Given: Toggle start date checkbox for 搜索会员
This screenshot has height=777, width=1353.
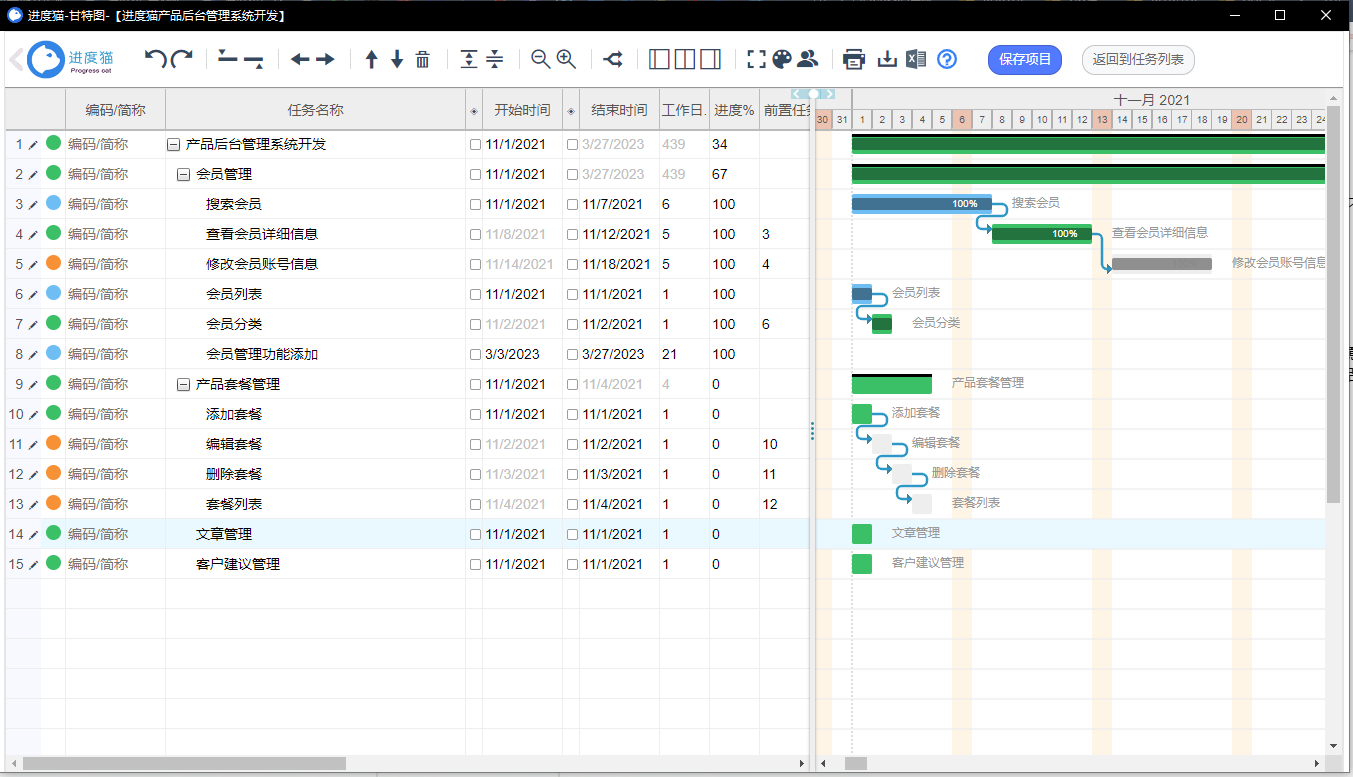Looking at the screenshot, I should 475,204.
